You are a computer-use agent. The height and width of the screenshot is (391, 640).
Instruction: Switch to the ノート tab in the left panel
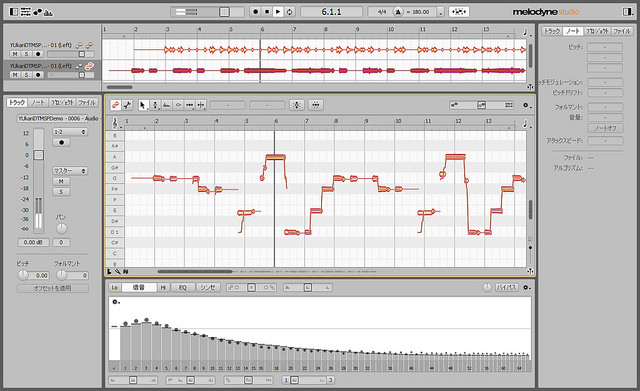(38, 102)
